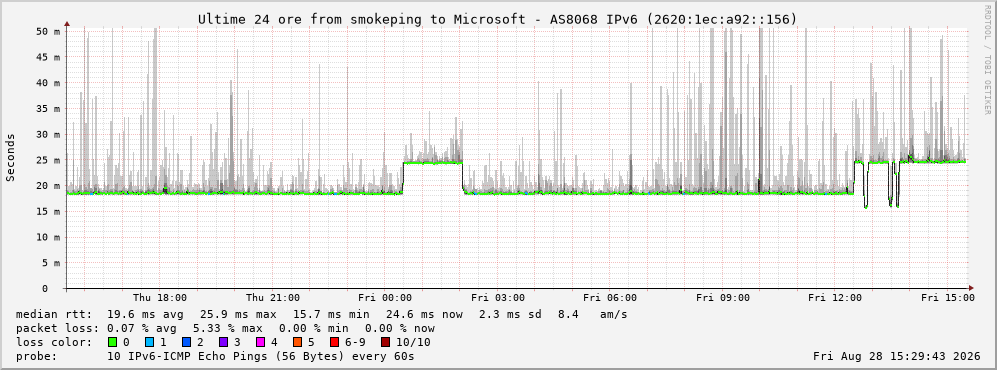Click the Fri 06:00 time axis label
The image size is (997, 370).
610,298
